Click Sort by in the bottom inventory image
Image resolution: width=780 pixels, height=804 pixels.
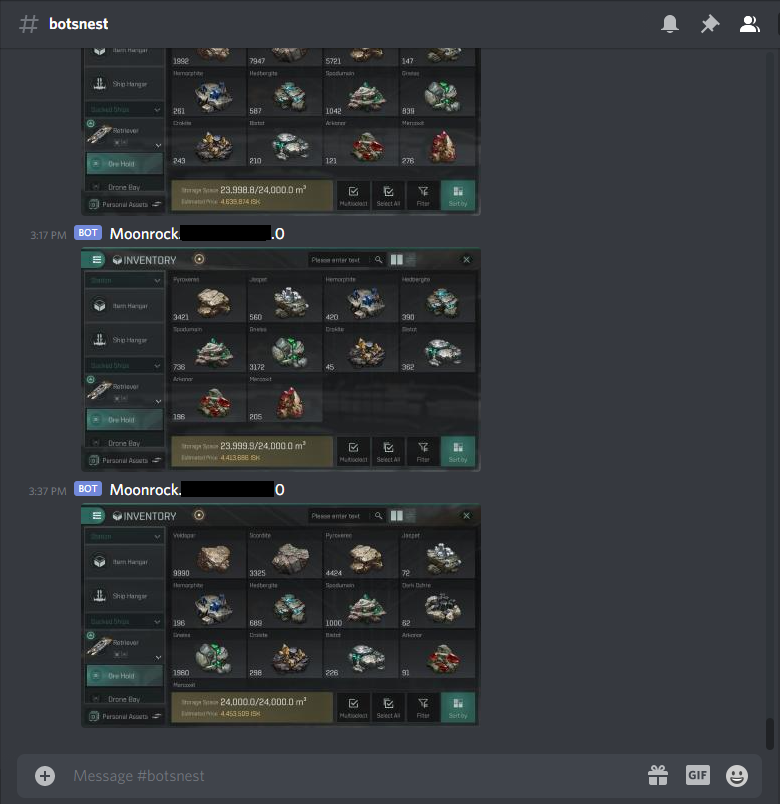coord(458,708)
